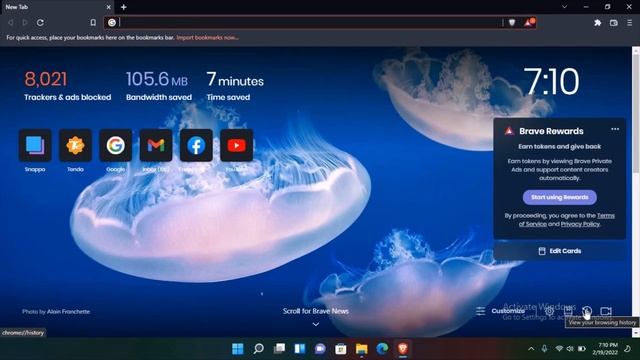Open Windows taskbar Search

click(258, 349)
